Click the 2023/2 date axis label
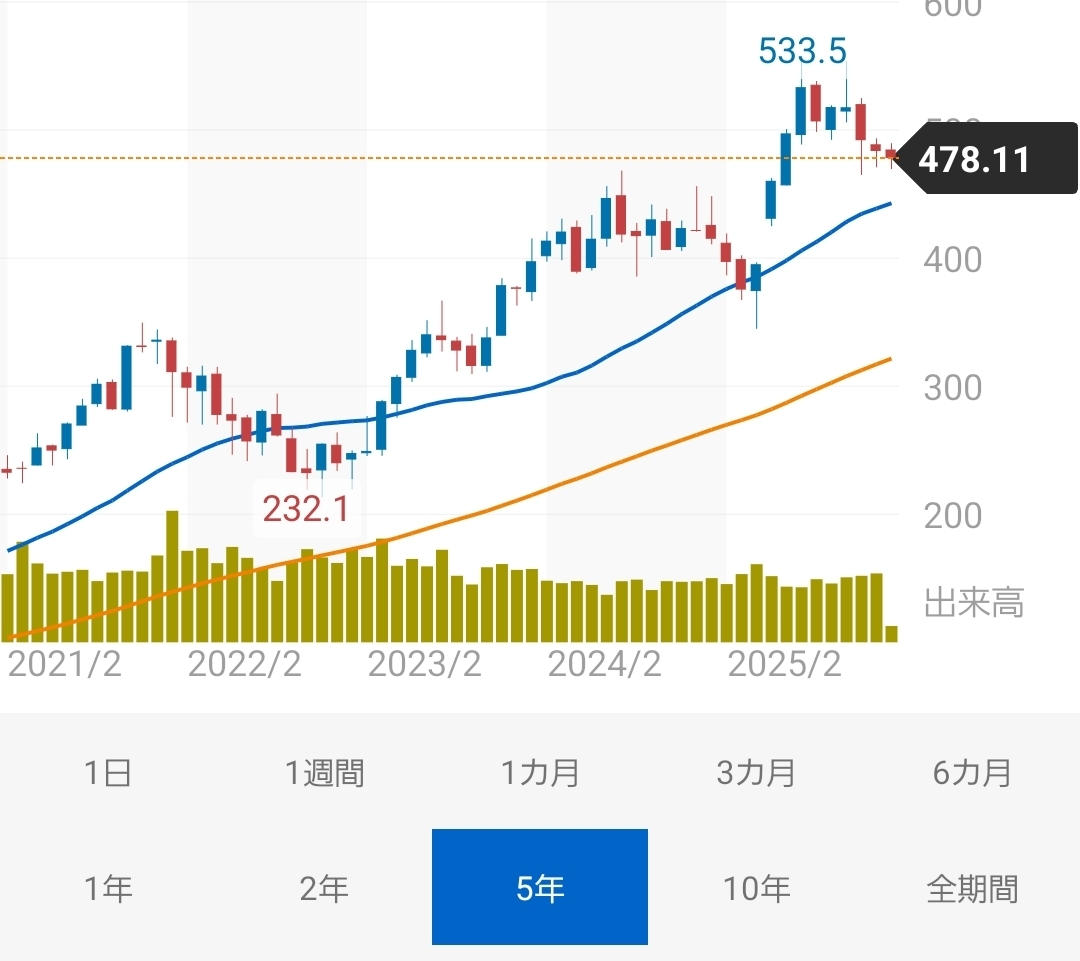The width and height of the screenshot is (1080, 961). 425,664
